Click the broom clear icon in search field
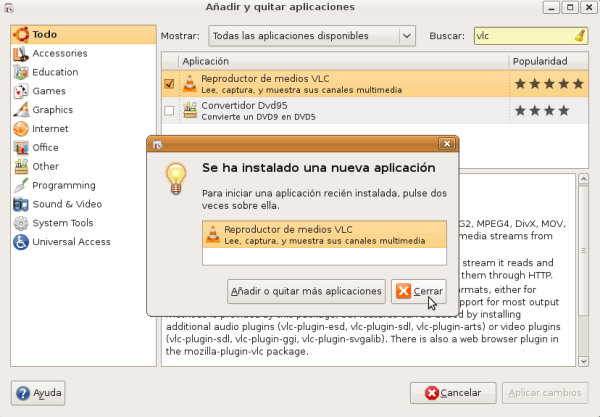Screen dimensions: 600x417 581,36
